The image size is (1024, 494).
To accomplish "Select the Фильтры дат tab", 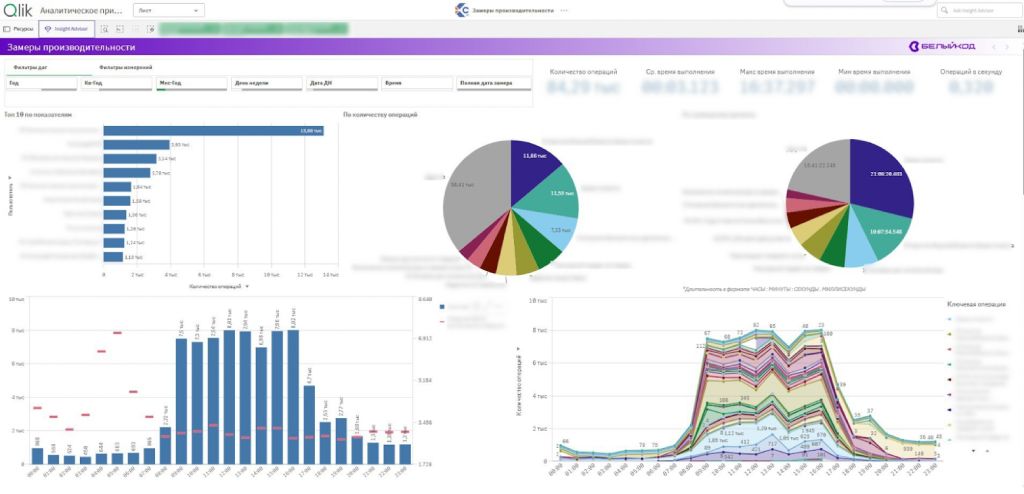I will click(31, 67).
